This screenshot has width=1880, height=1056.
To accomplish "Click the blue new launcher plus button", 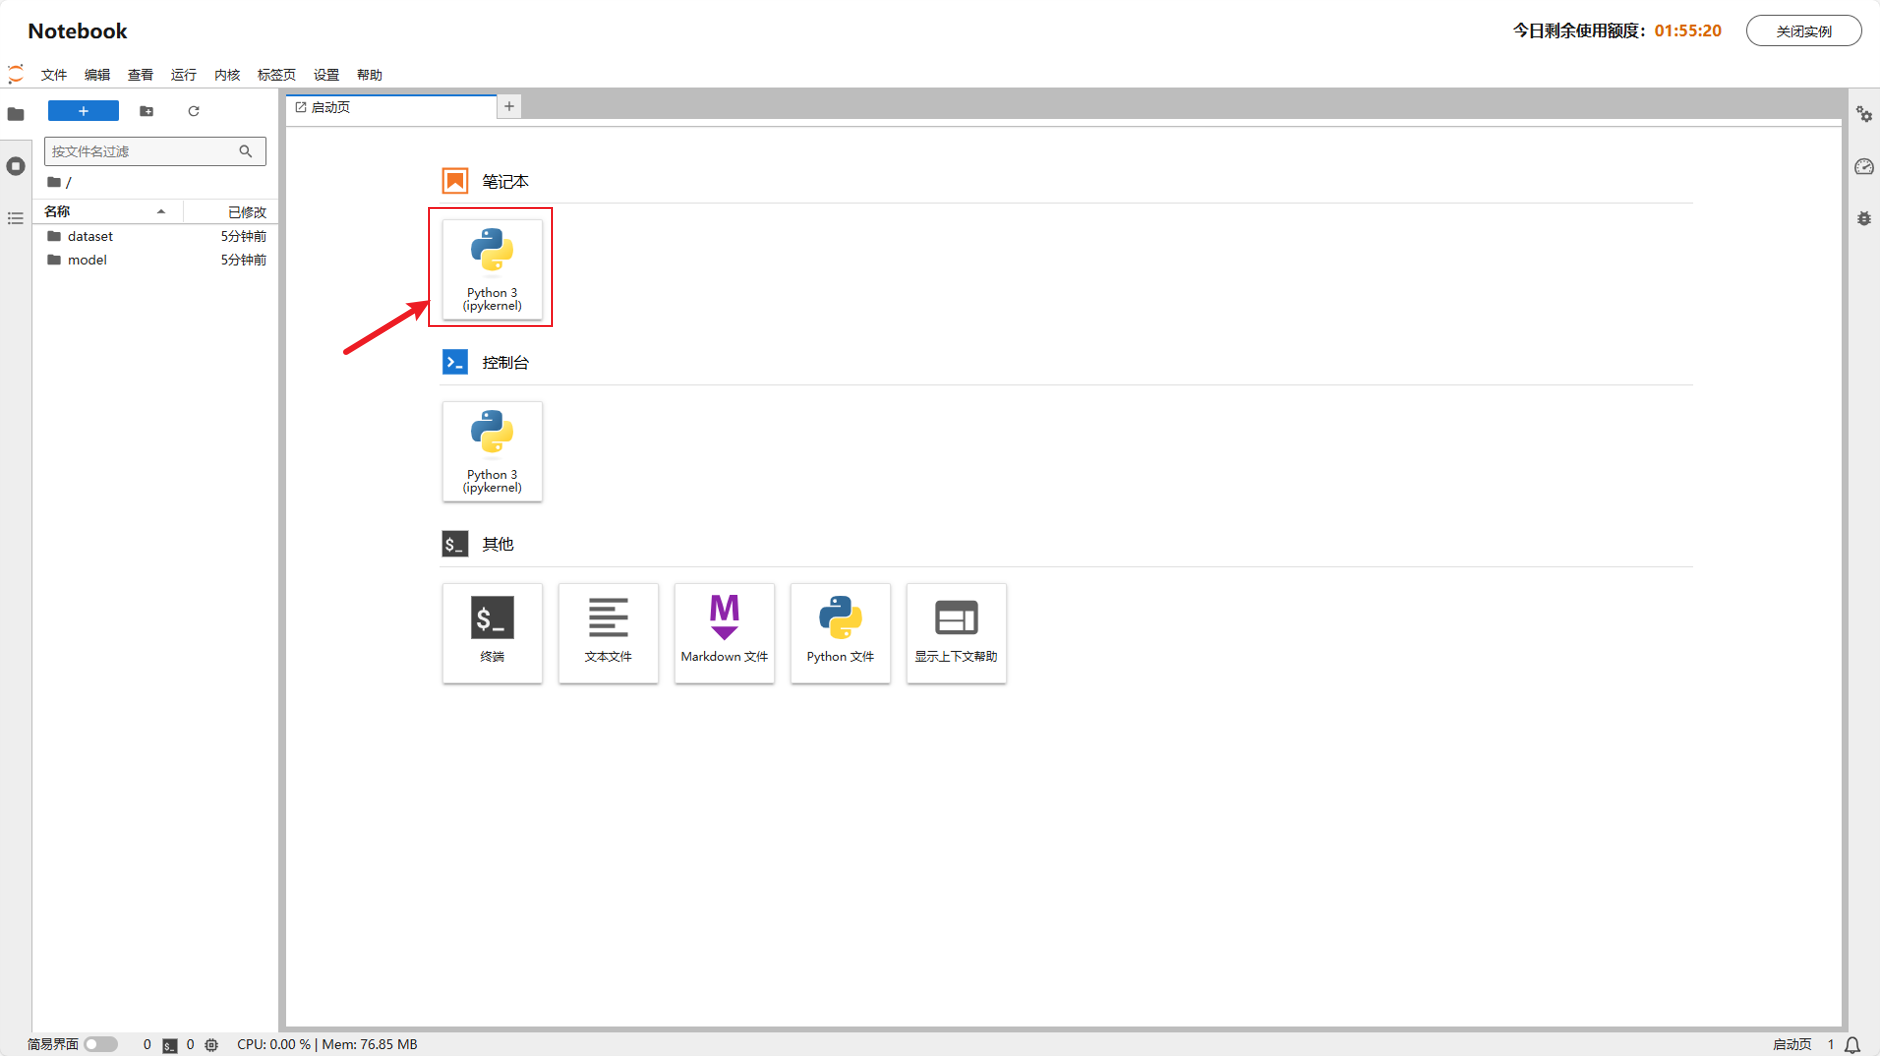I will [x=83, y=111].
